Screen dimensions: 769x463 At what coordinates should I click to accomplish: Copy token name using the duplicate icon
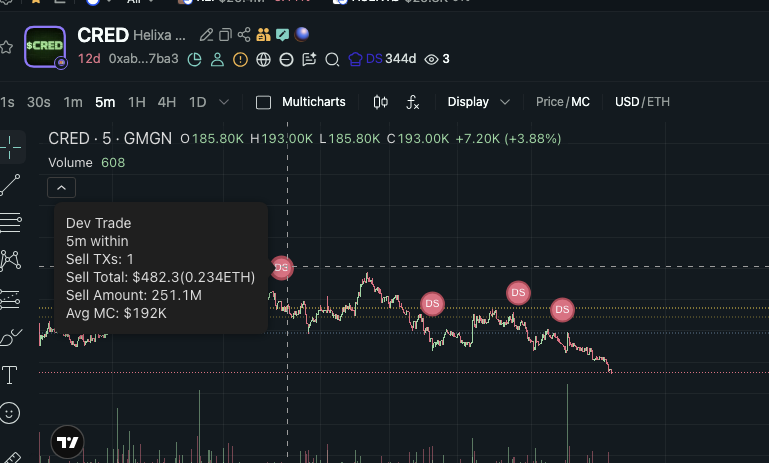(x=225, y=35)
